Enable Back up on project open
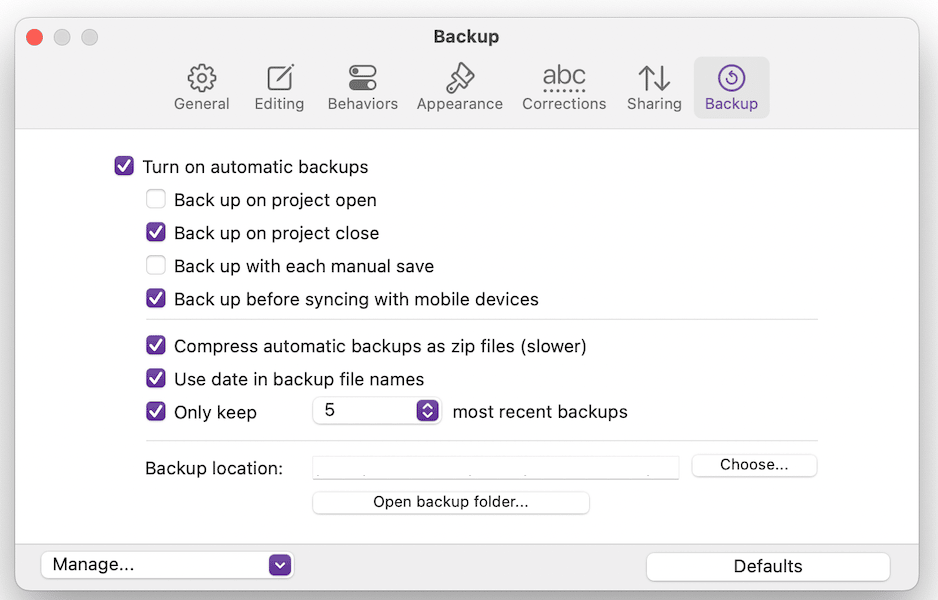 156,199
